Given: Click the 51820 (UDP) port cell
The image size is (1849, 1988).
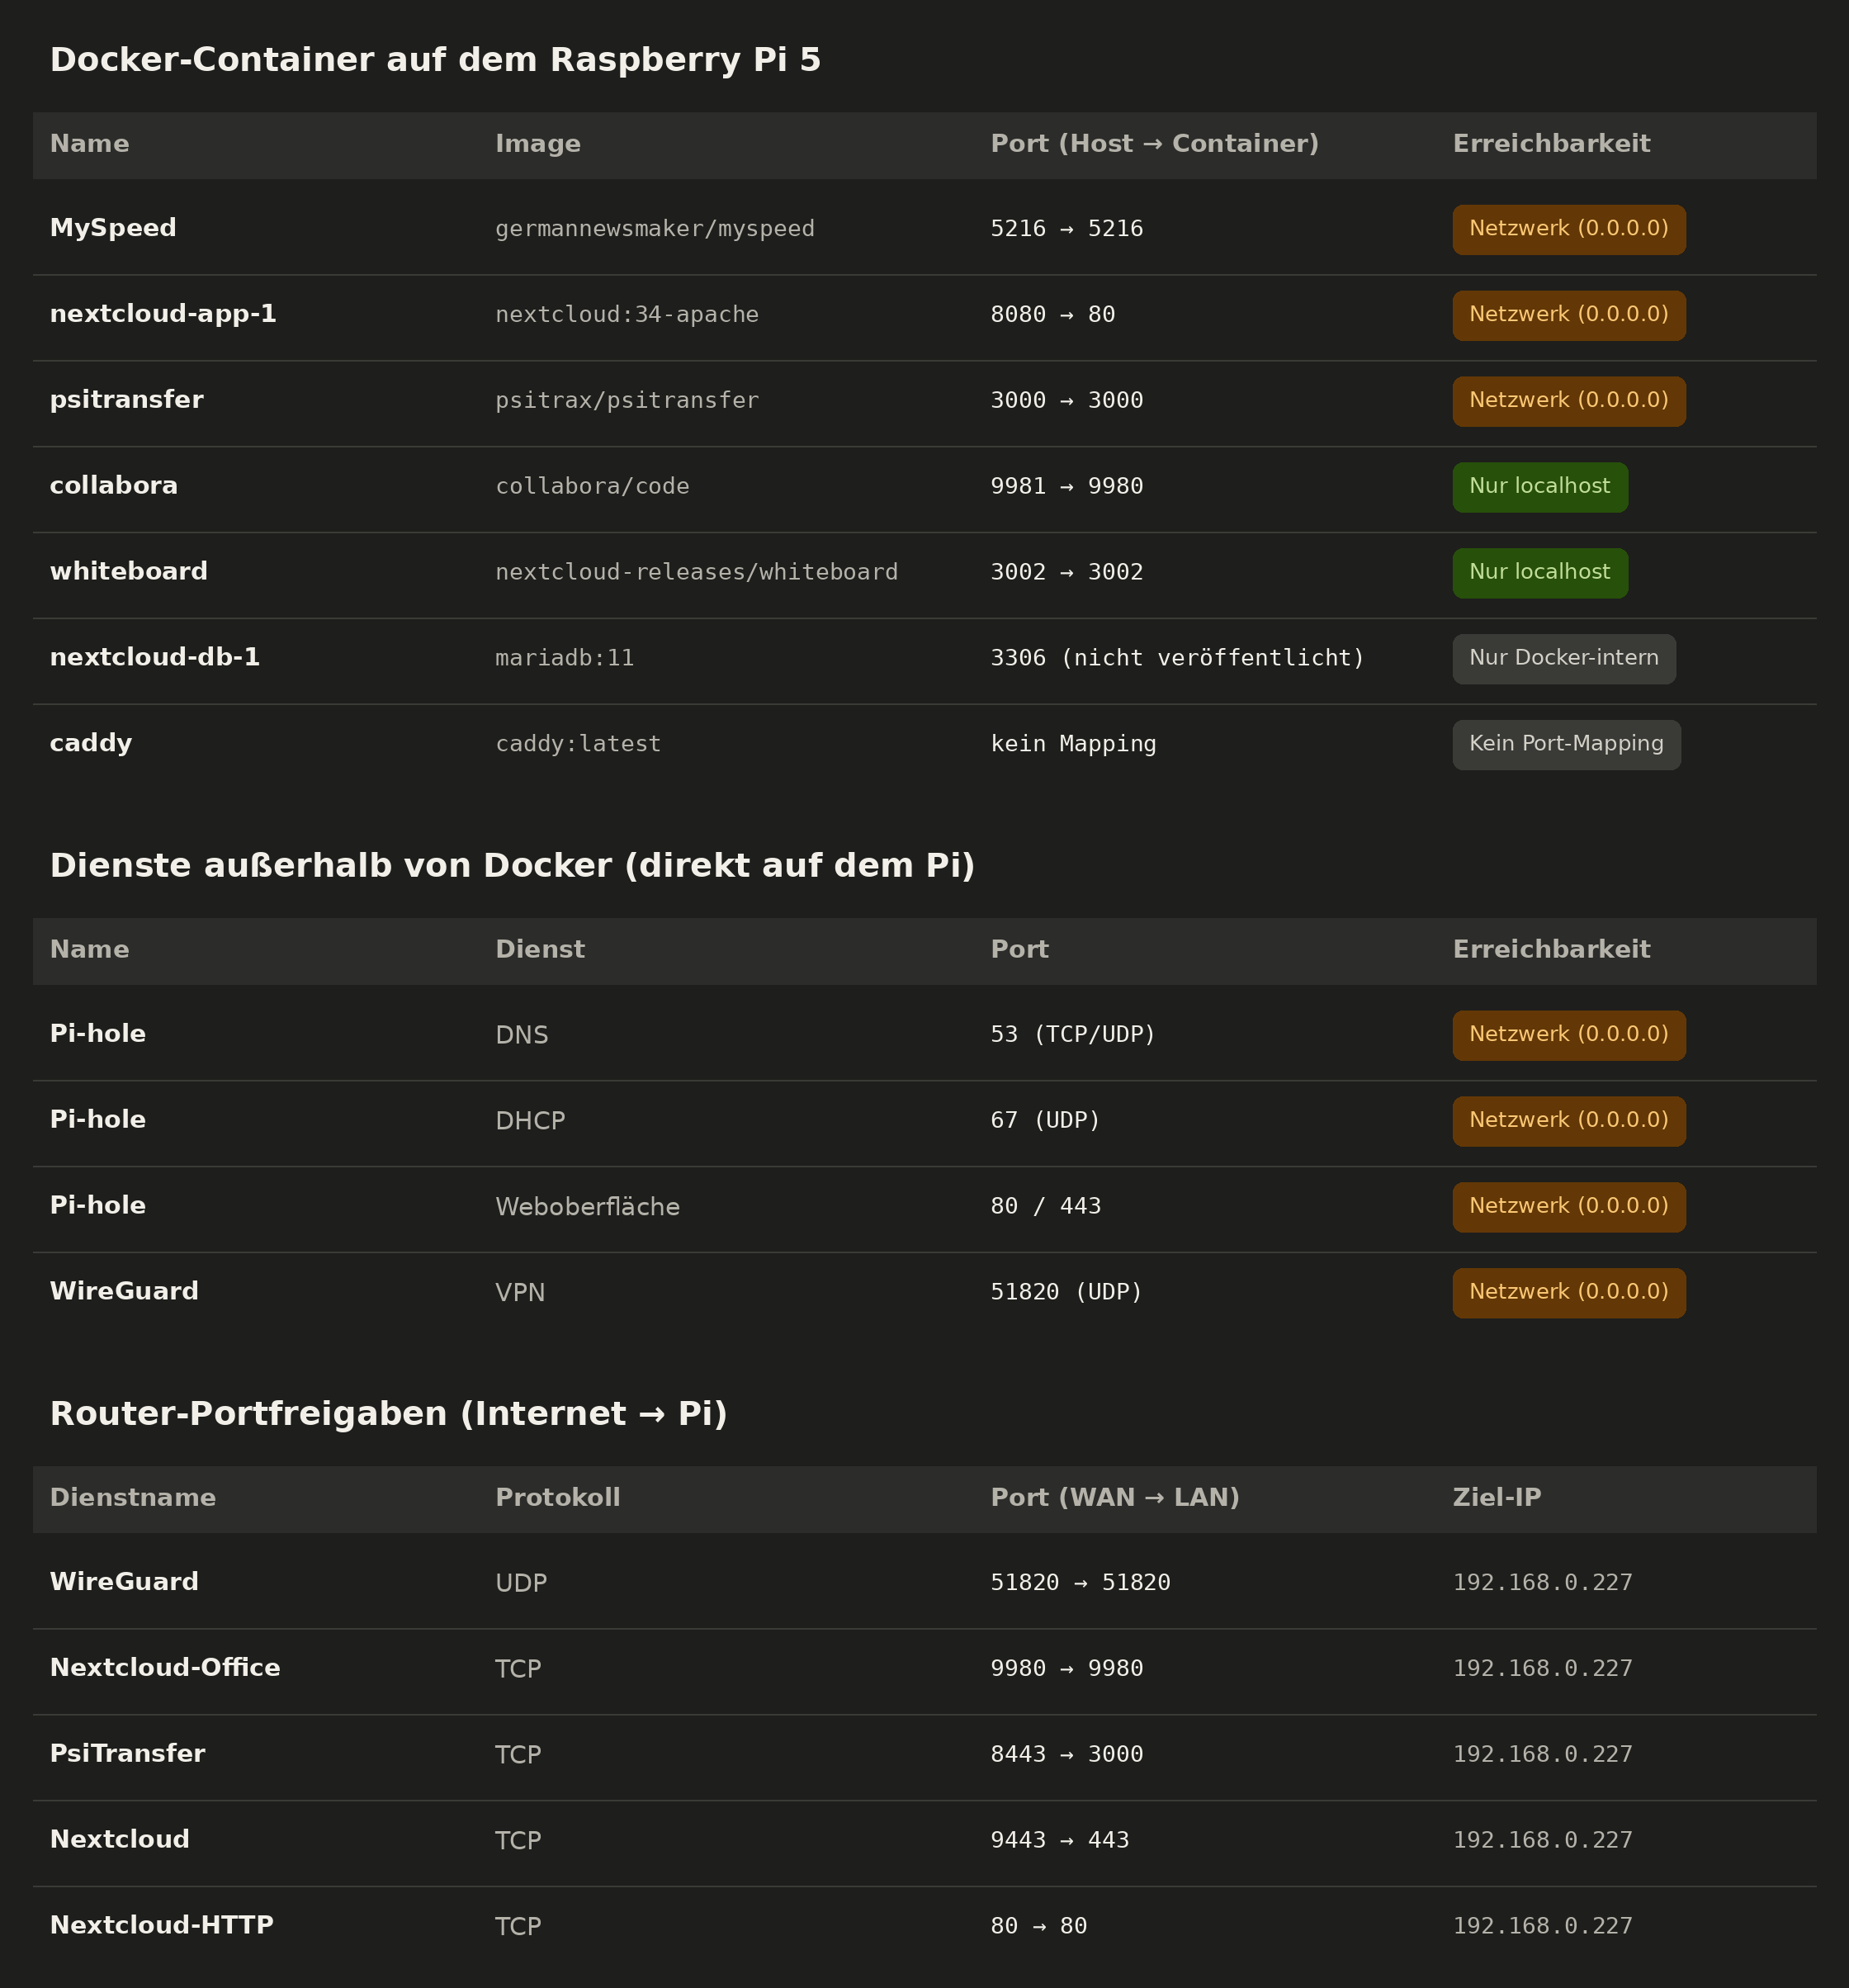Looking at the screenshot, I should pyautogui.click(x=1066, y=1293).
